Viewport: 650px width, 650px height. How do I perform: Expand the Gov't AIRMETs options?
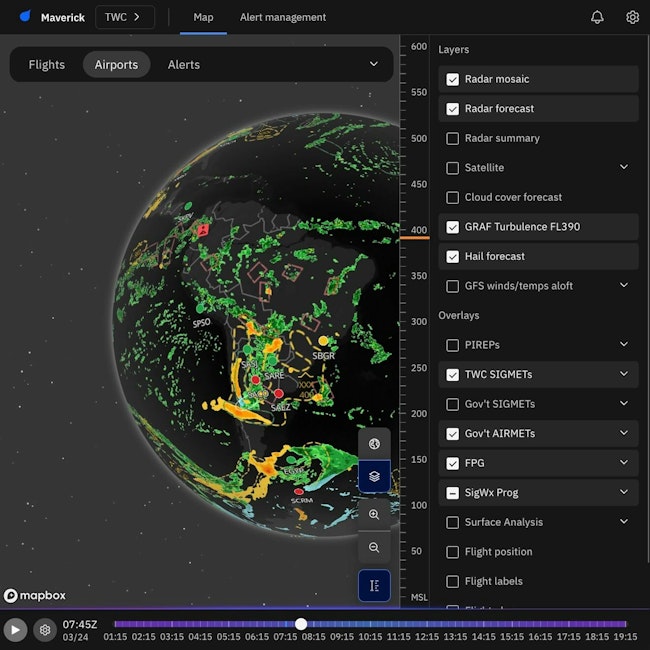tap(623, 433)
